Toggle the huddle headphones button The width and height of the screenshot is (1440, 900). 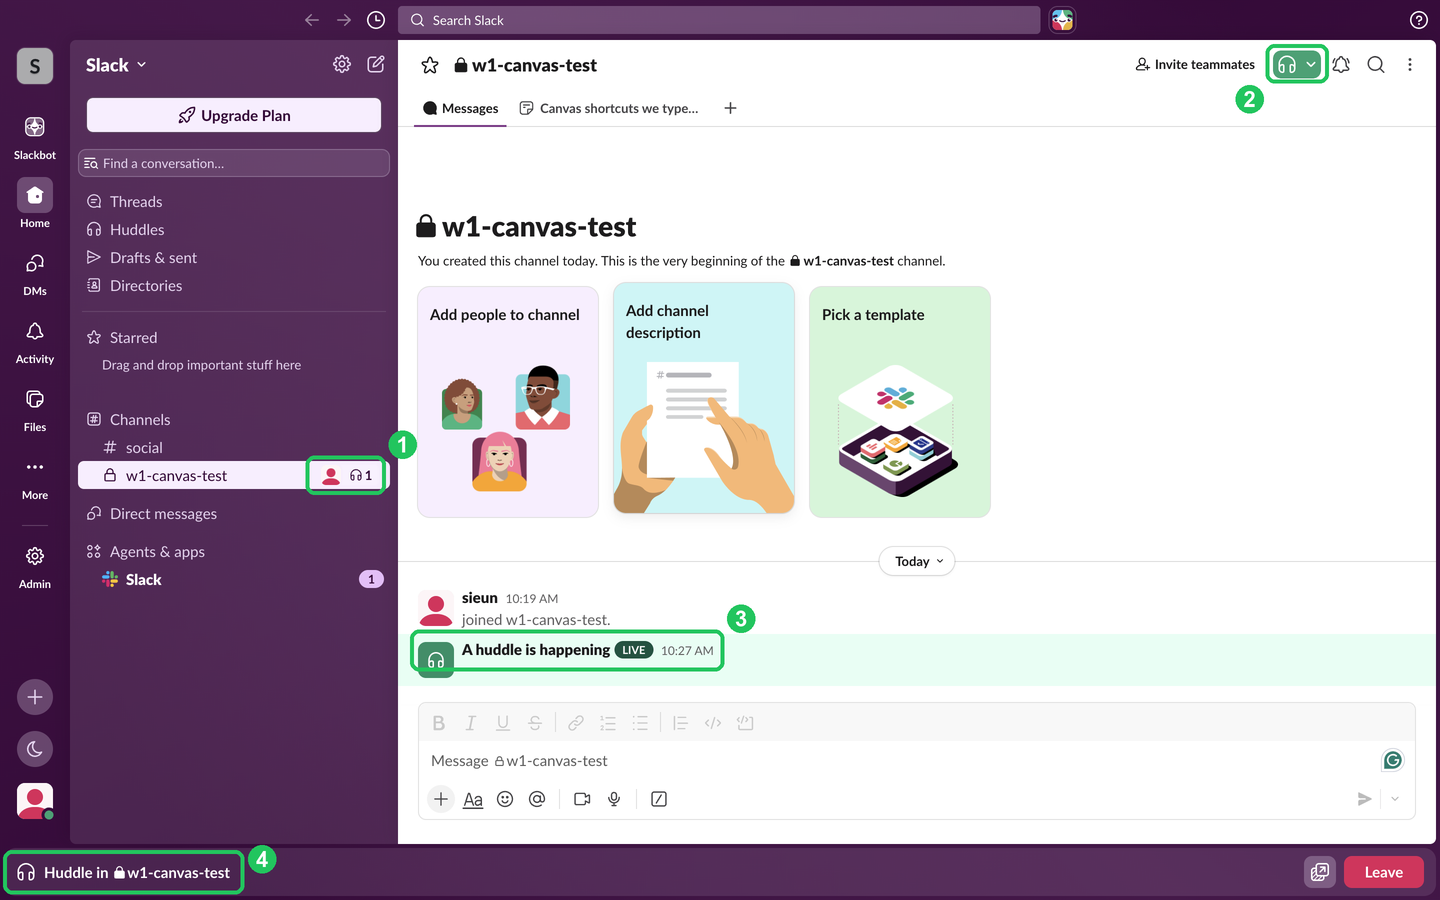point(1287,65)
